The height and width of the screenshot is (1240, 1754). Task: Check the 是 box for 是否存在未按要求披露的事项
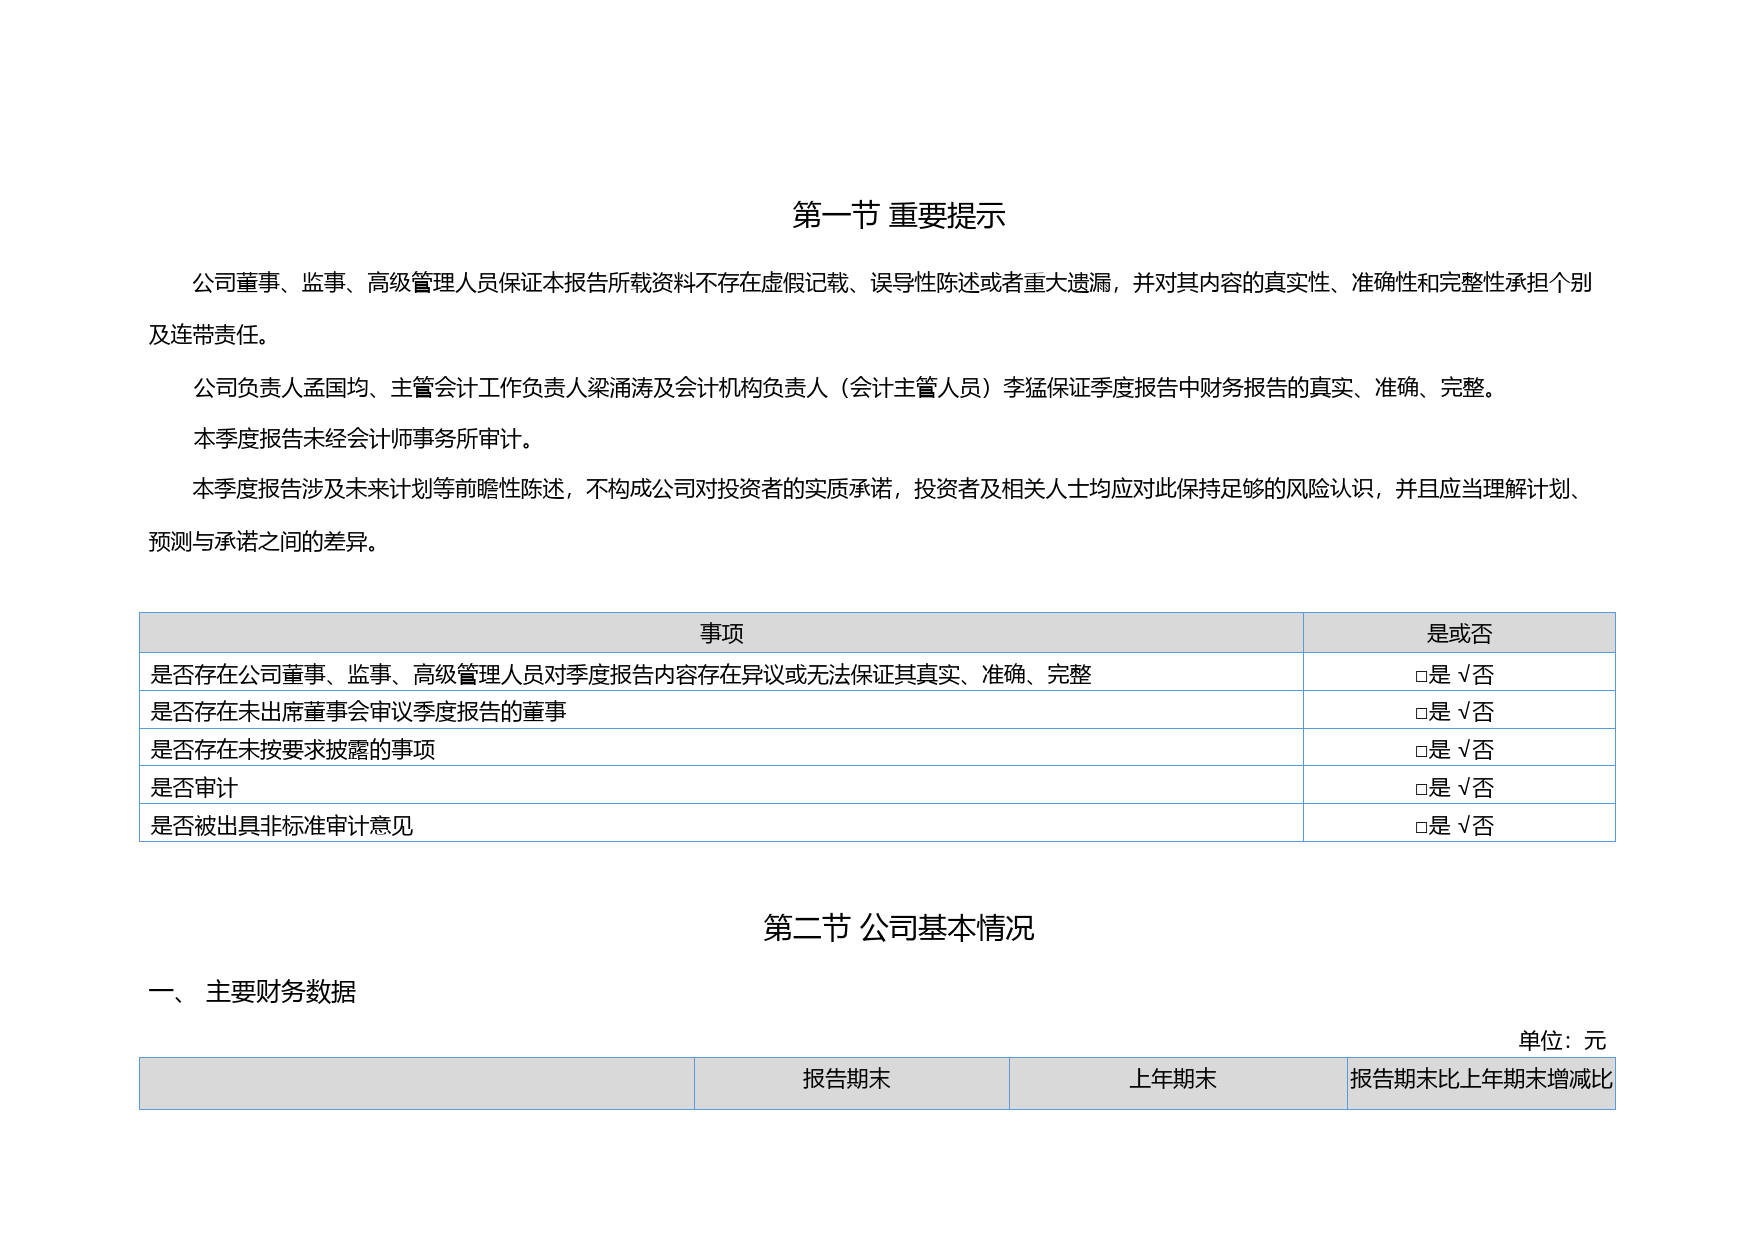1421,751
